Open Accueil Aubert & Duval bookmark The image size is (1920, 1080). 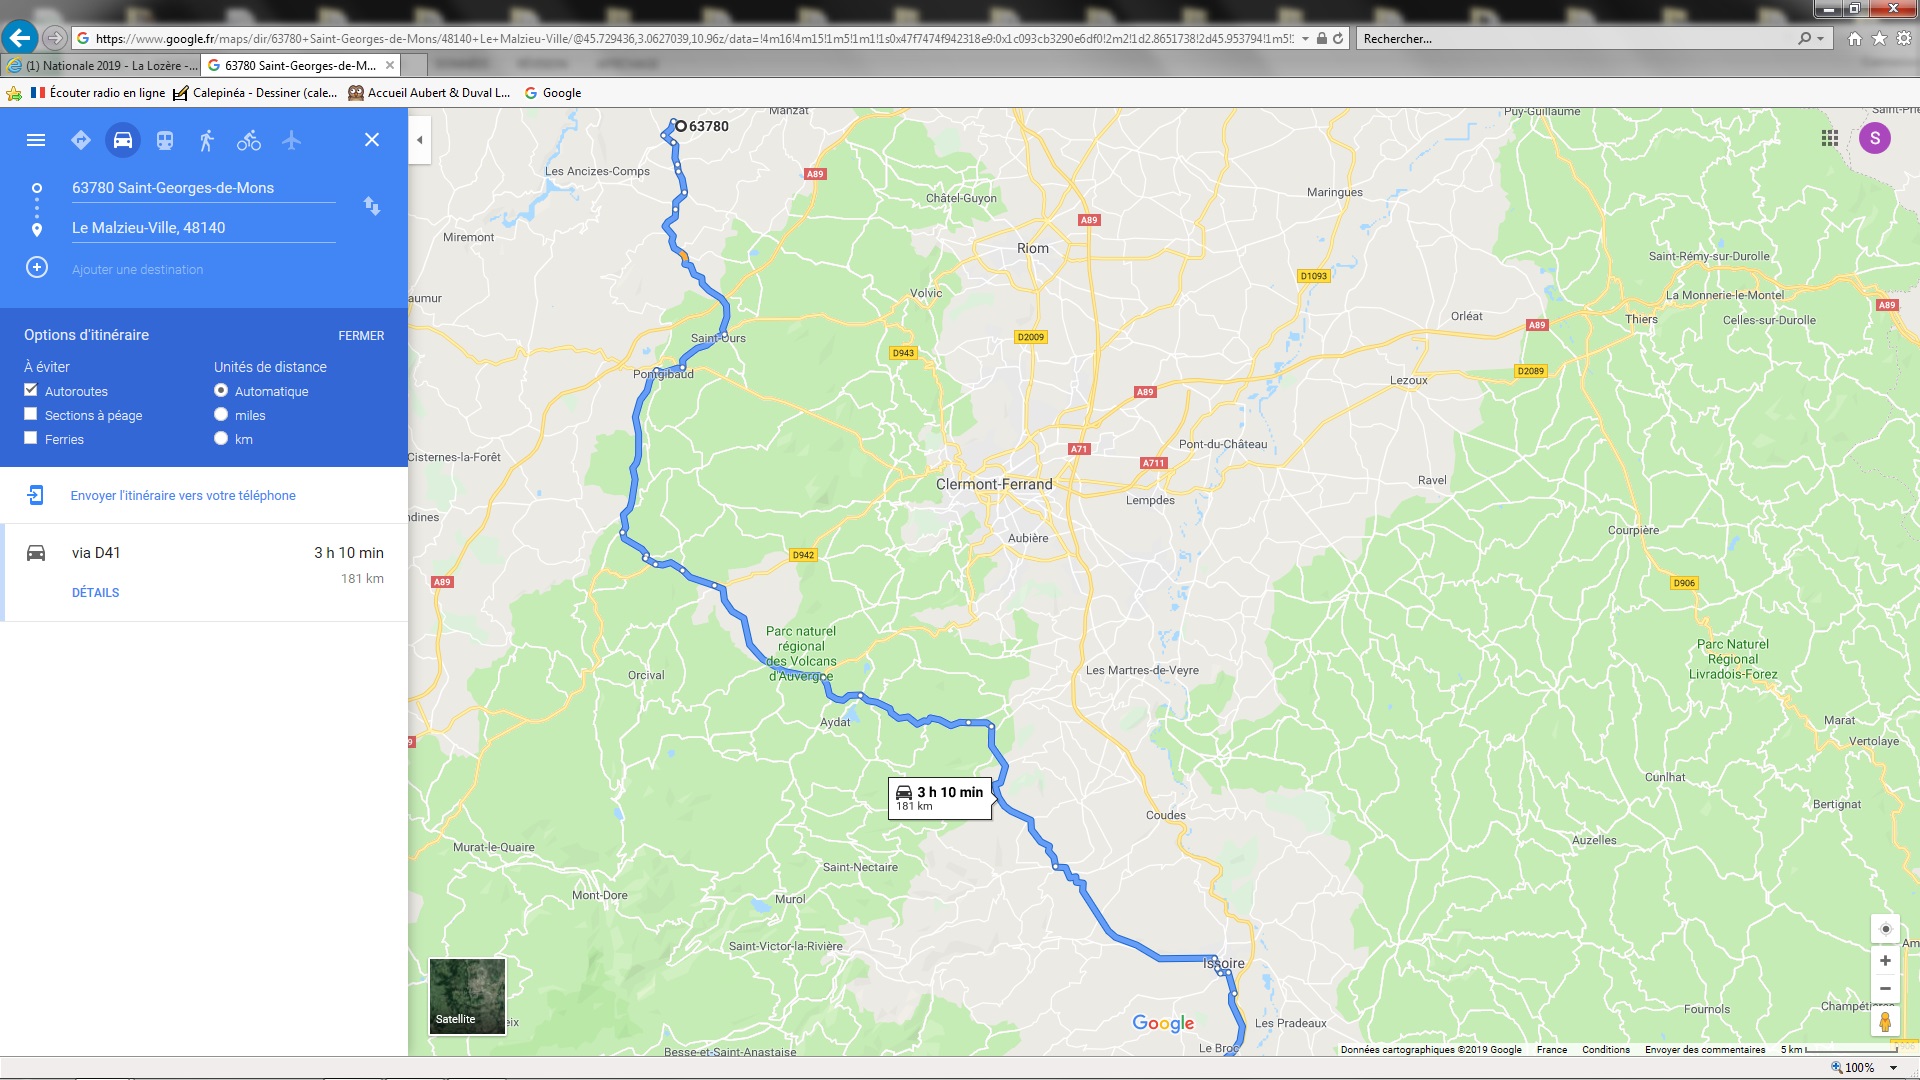(429, 93)
